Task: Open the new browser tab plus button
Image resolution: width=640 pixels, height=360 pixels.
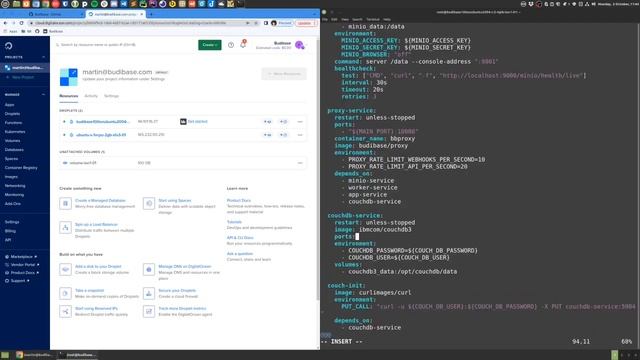Action: 151,14
